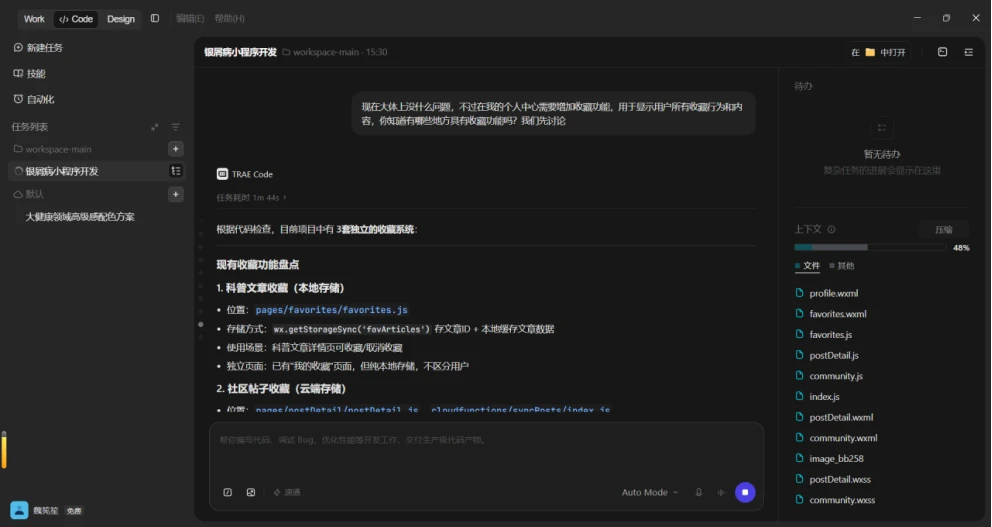Viewport: 992px width, 527px height.
Task: Open community.wxml in the file list
Action: pos(843,438)
